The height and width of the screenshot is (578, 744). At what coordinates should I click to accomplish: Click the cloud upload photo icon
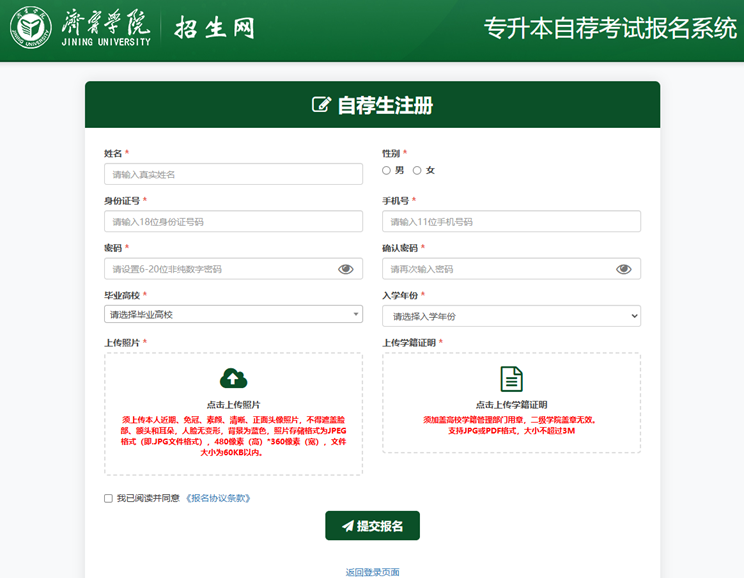pos(233,378)
